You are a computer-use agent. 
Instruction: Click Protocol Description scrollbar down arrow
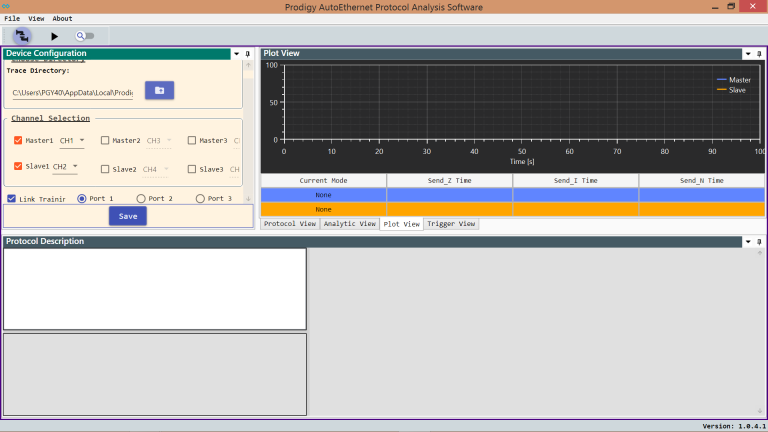(760, 411)
